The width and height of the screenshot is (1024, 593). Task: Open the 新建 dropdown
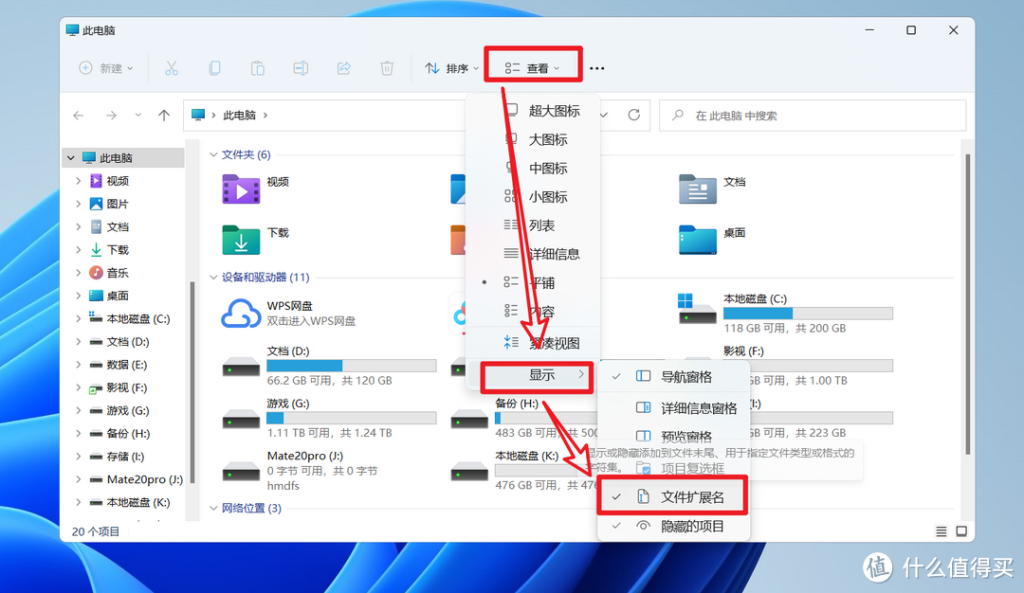coord(106,68)
